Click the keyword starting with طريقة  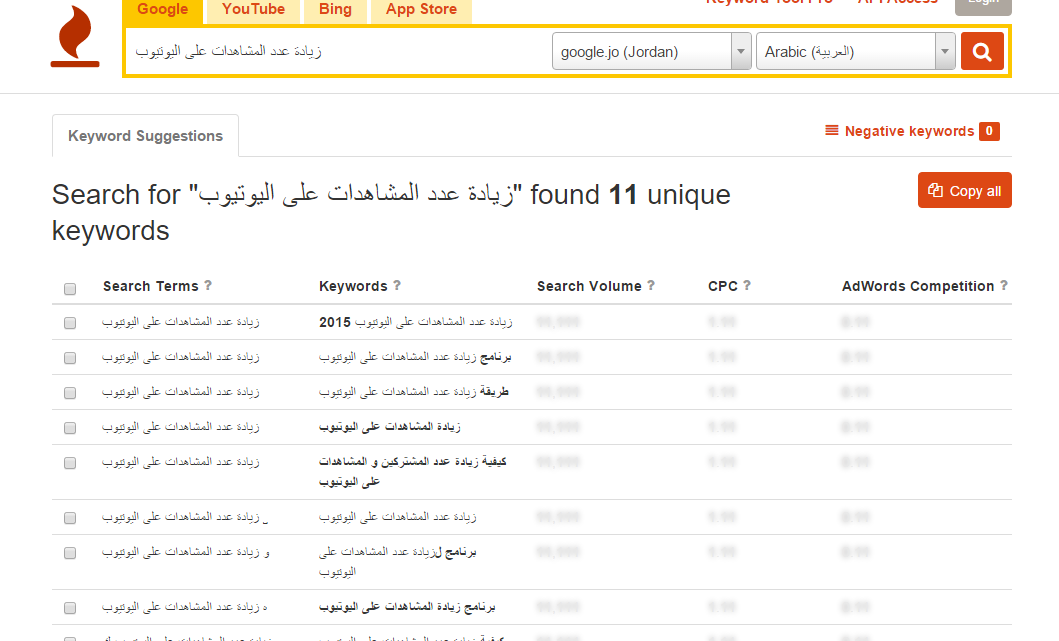(x=413, y=392)
